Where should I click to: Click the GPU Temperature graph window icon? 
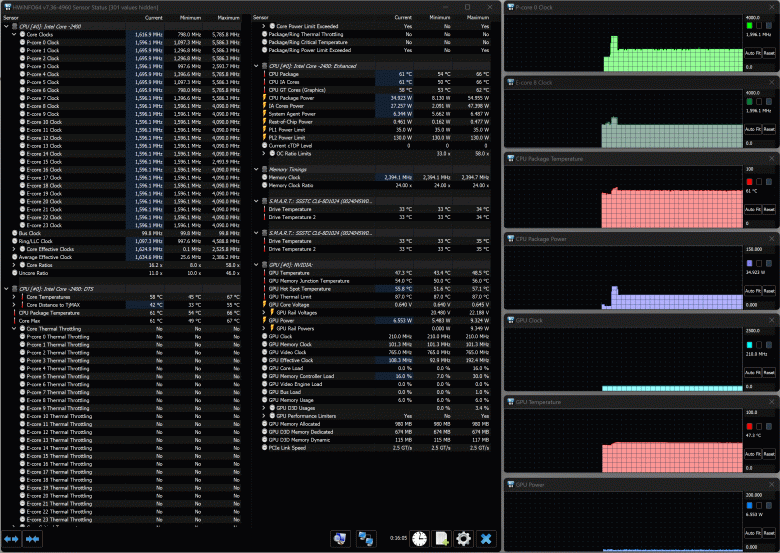click(x=510, y=402)
